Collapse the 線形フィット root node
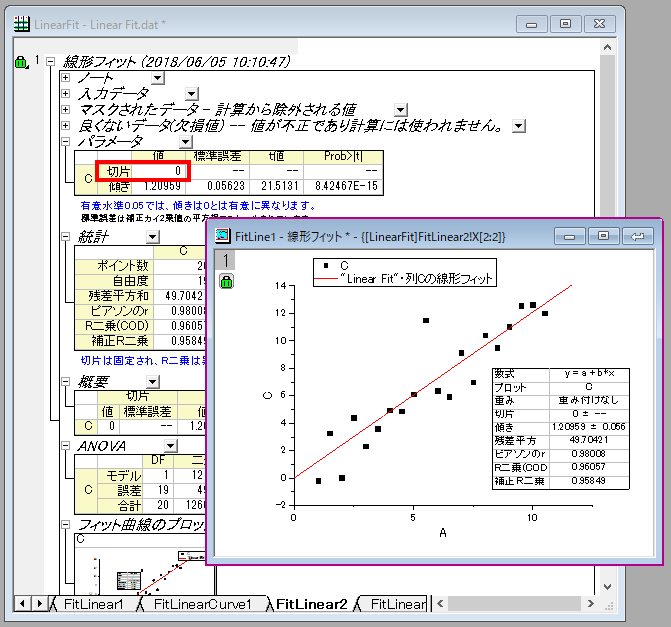Image resolution: width=671 pixels, height=627 pixels. (50, 62)
